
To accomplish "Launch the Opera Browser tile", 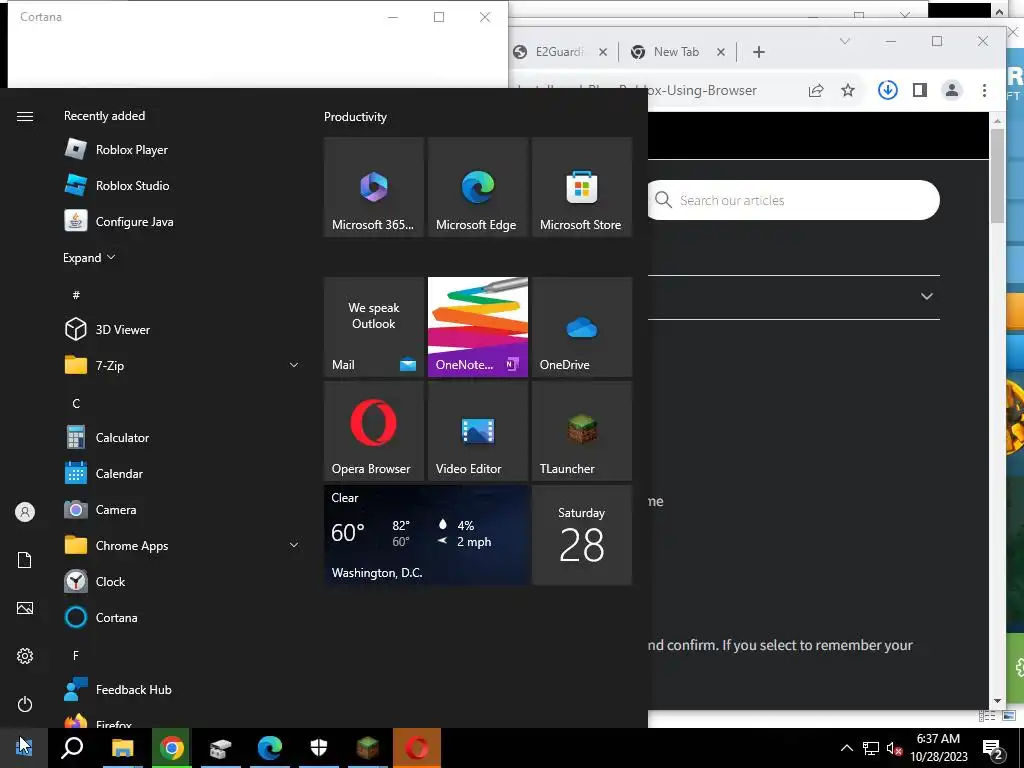I will pyautogui.click(x=374, y=431).
